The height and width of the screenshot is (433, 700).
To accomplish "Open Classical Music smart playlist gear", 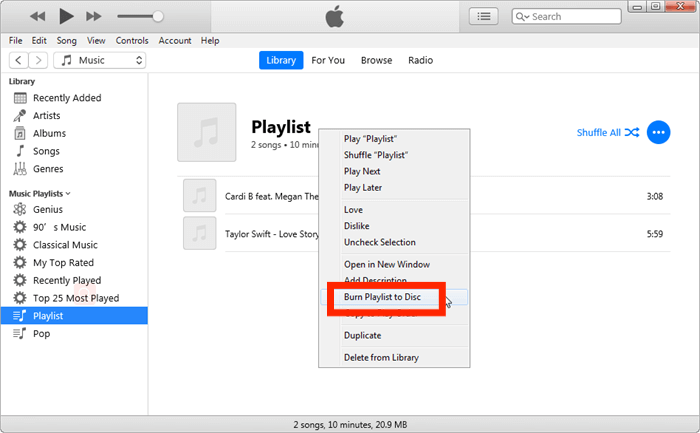I will click(20, 245).
